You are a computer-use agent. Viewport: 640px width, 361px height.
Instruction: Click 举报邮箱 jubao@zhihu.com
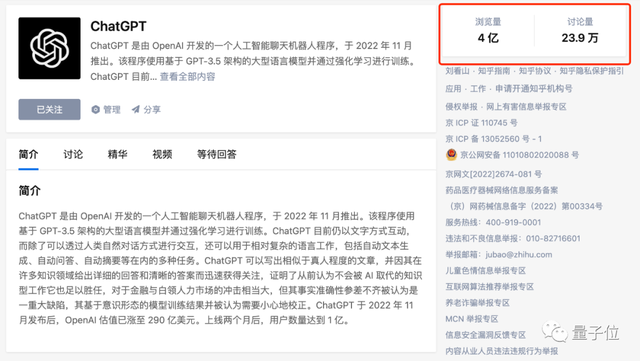[x=499, y=254]
